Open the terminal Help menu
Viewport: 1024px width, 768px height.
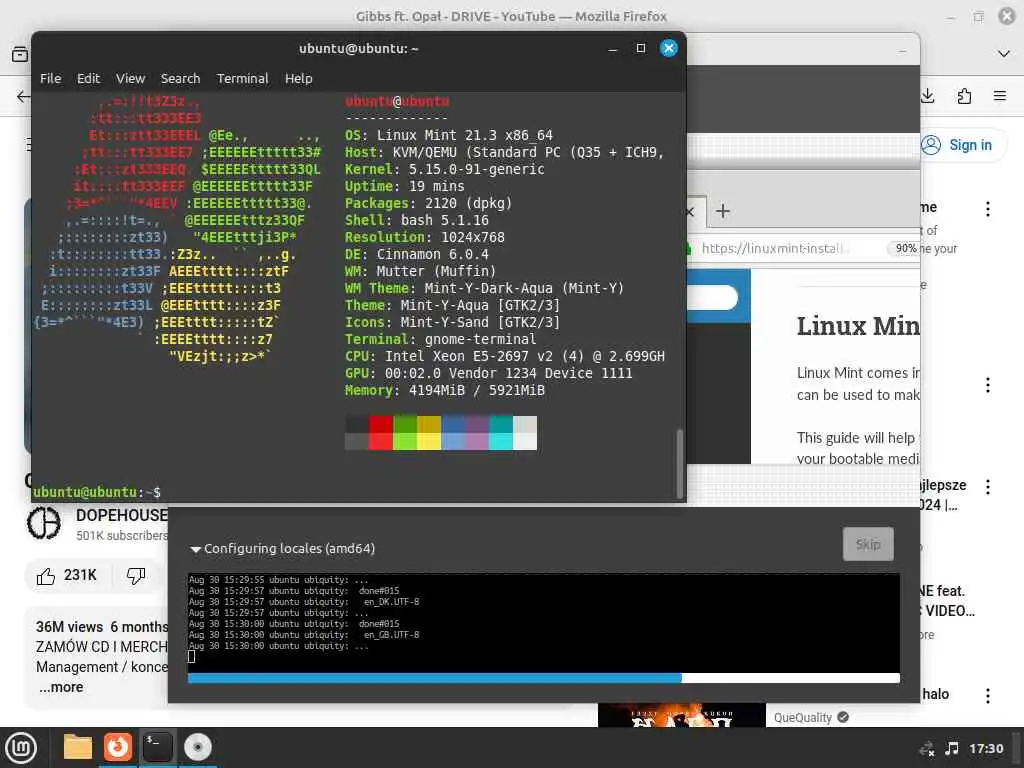(x=298, y=78)
